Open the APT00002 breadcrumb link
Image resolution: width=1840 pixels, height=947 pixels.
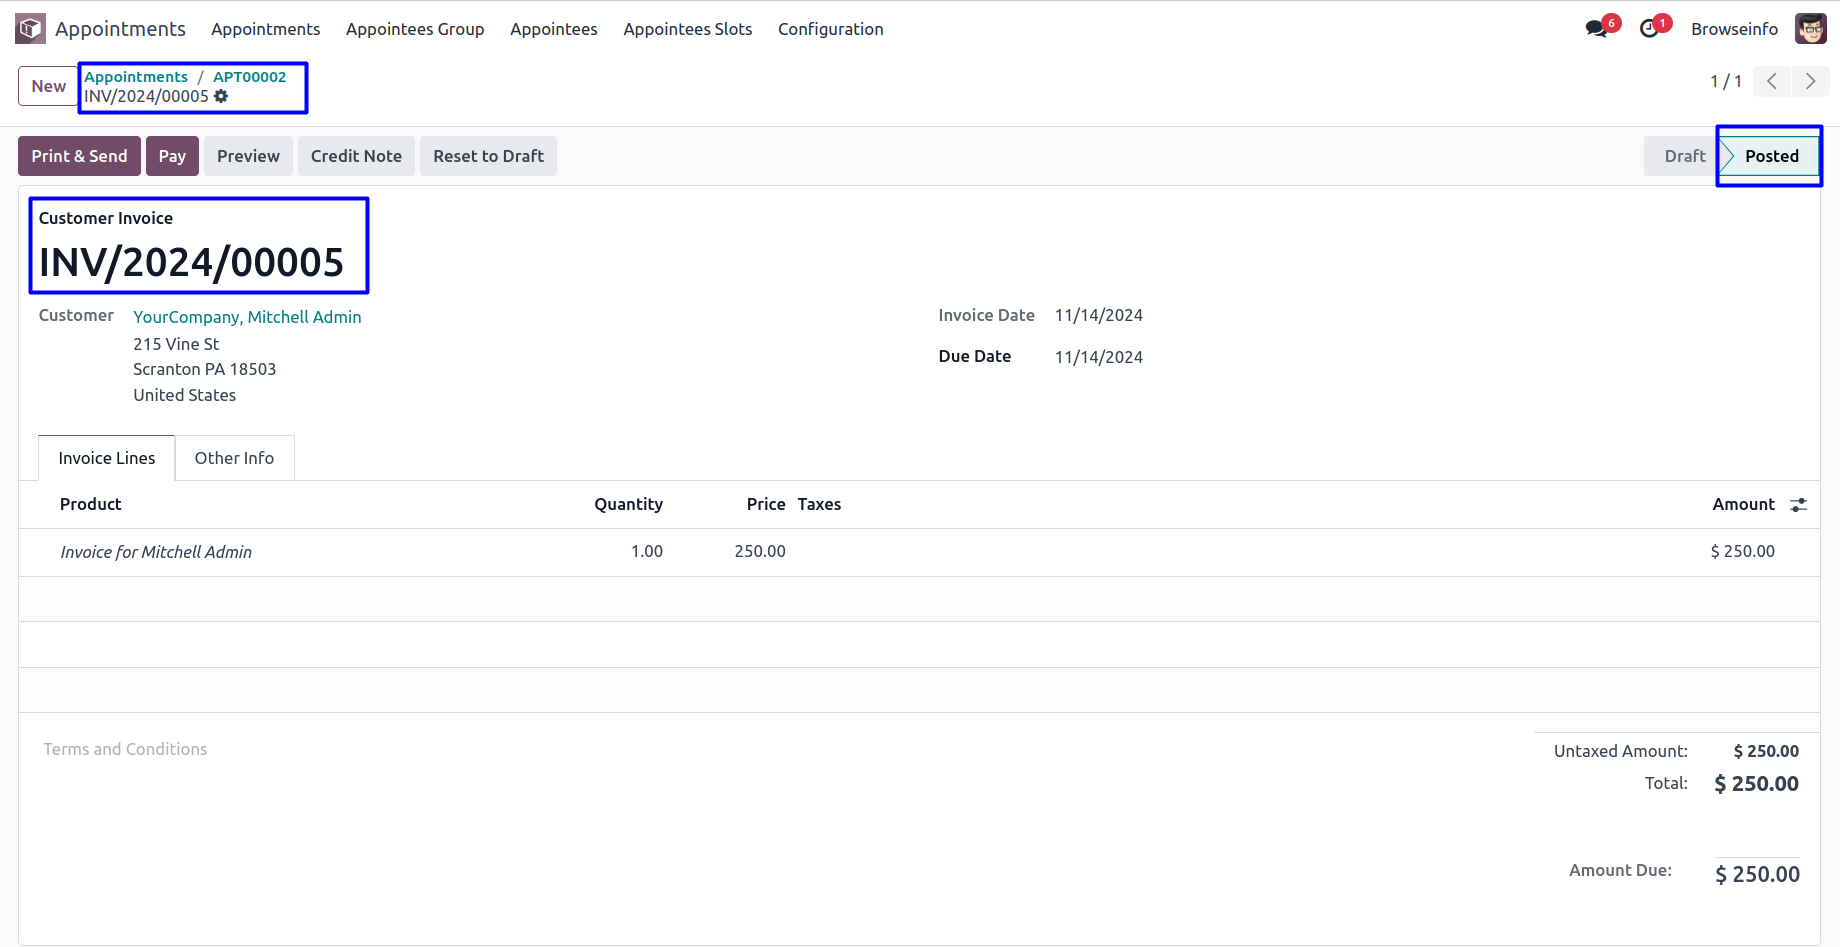pyautogui.click(x=249, y=77)
